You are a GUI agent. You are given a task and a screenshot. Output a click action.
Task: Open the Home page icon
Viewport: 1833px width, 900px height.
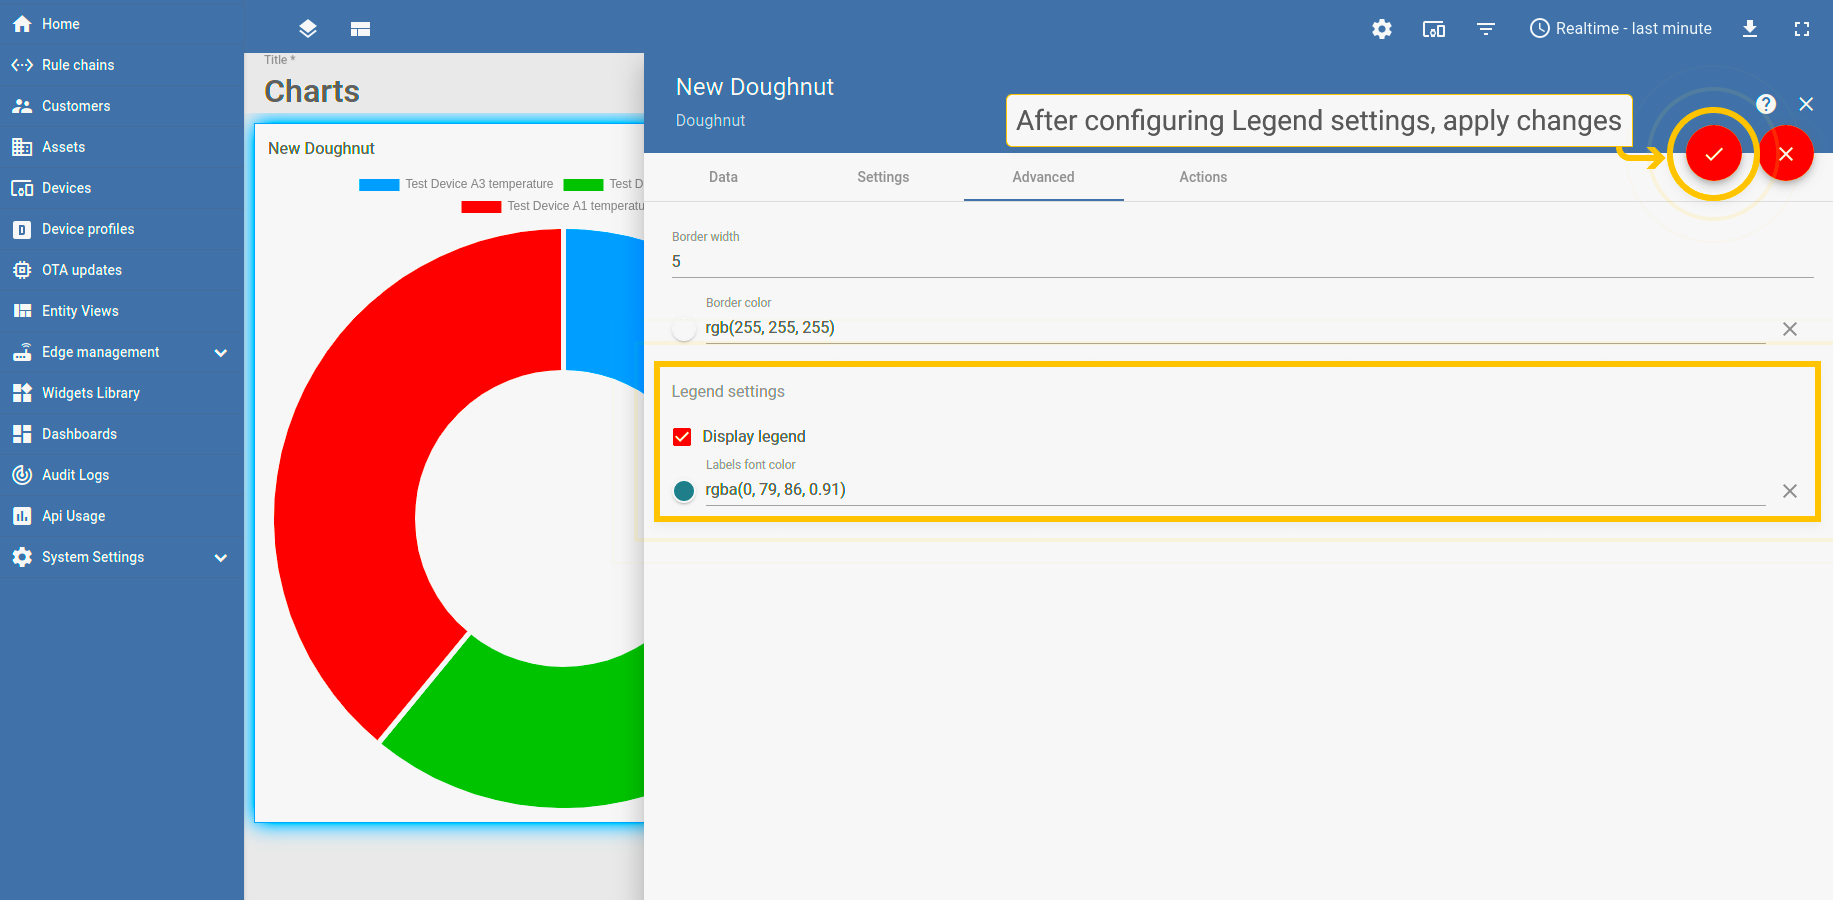pos(22,24)
